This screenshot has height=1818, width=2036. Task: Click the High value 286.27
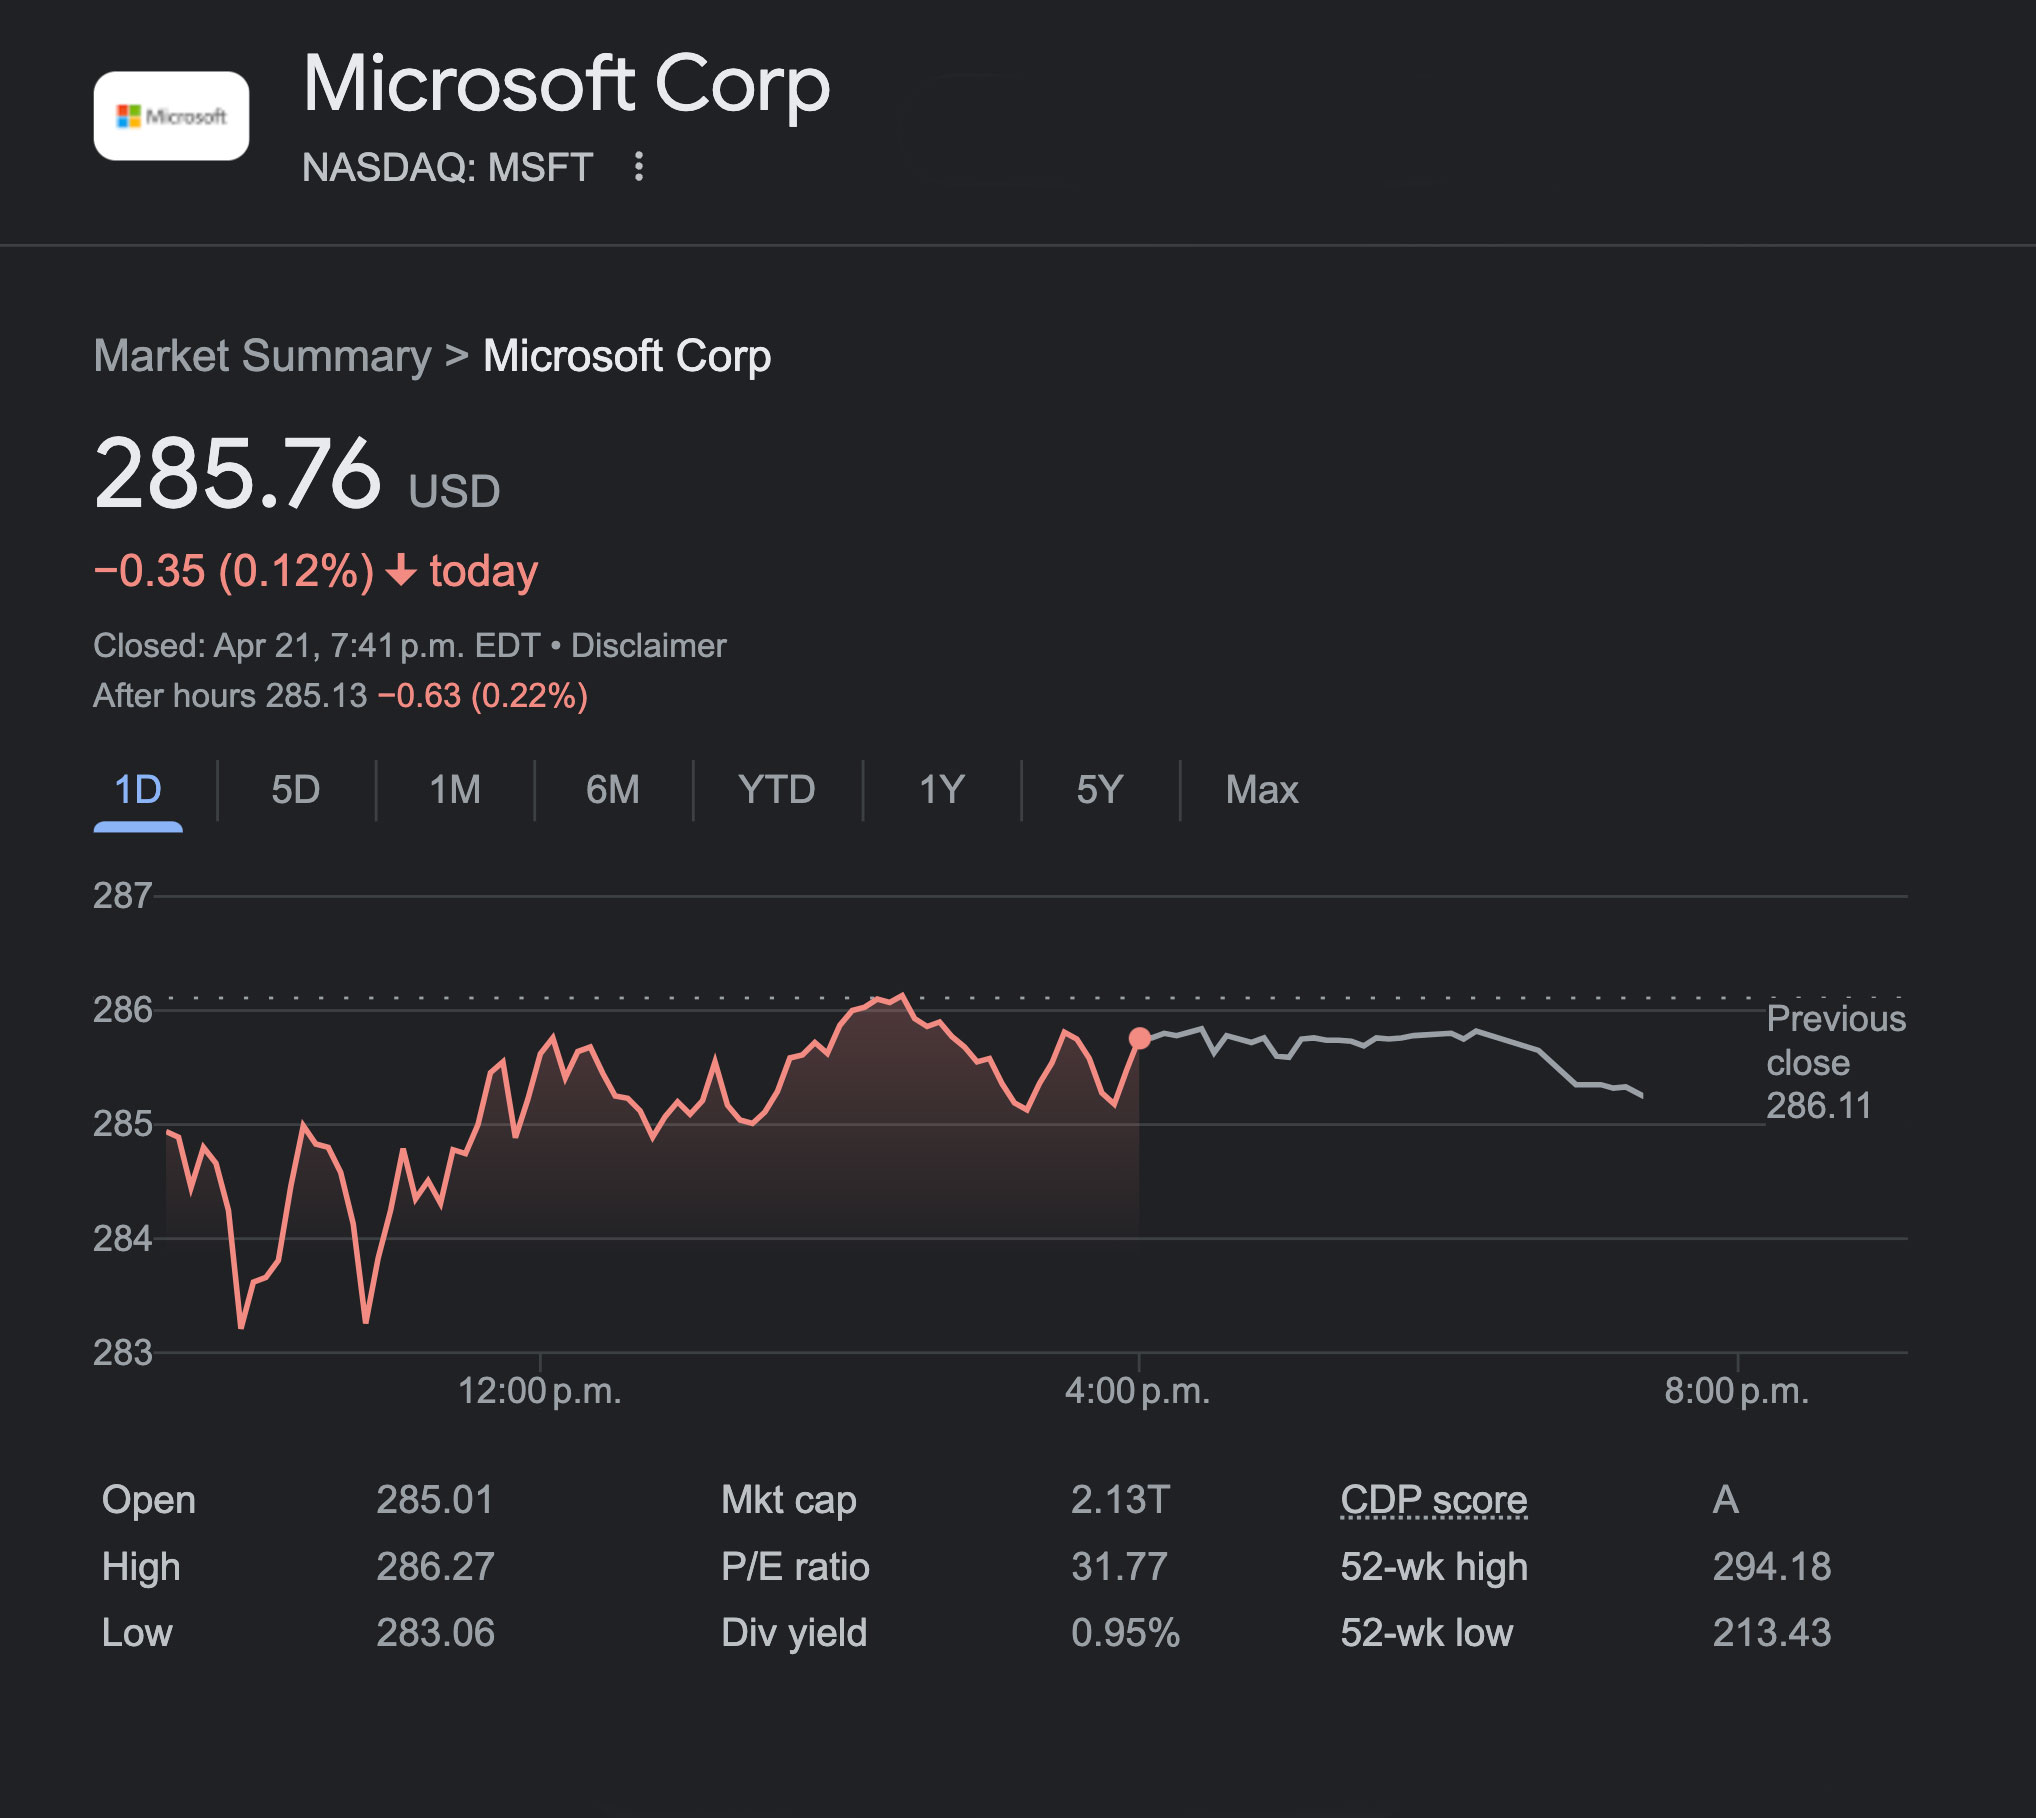[435, 1567]
